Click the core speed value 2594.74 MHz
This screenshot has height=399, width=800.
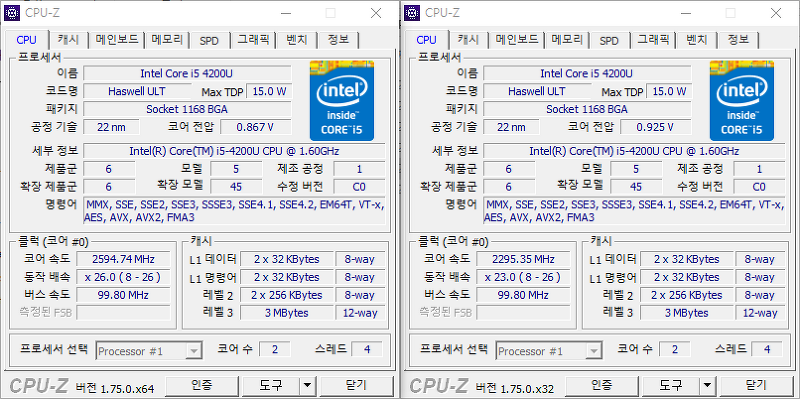[x=123, y=259]
